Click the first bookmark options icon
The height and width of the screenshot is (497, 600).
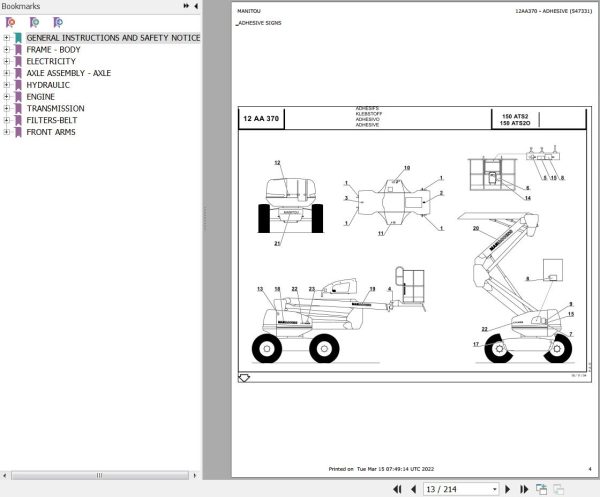(11, 23)
